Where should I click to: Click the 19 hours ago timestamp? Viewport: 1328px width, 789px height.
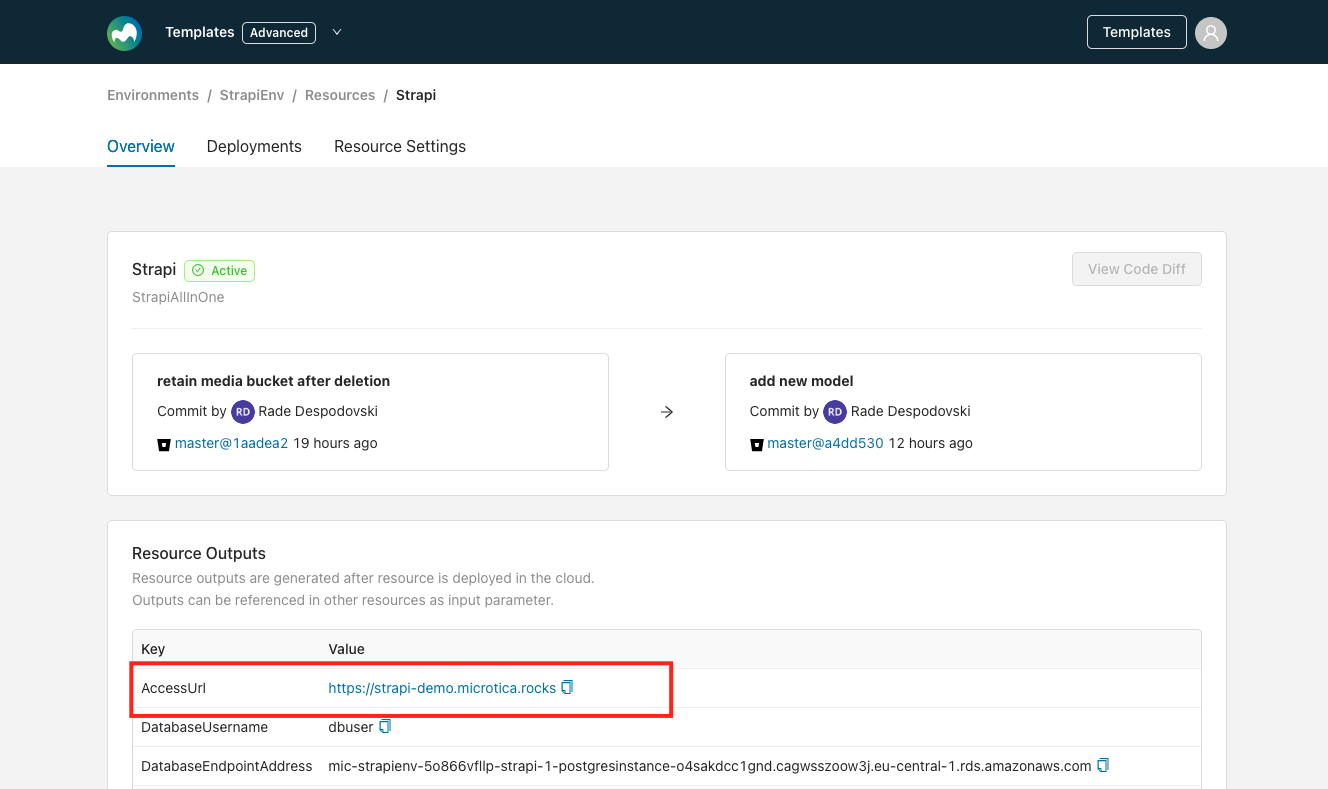(x=335, y=443)
